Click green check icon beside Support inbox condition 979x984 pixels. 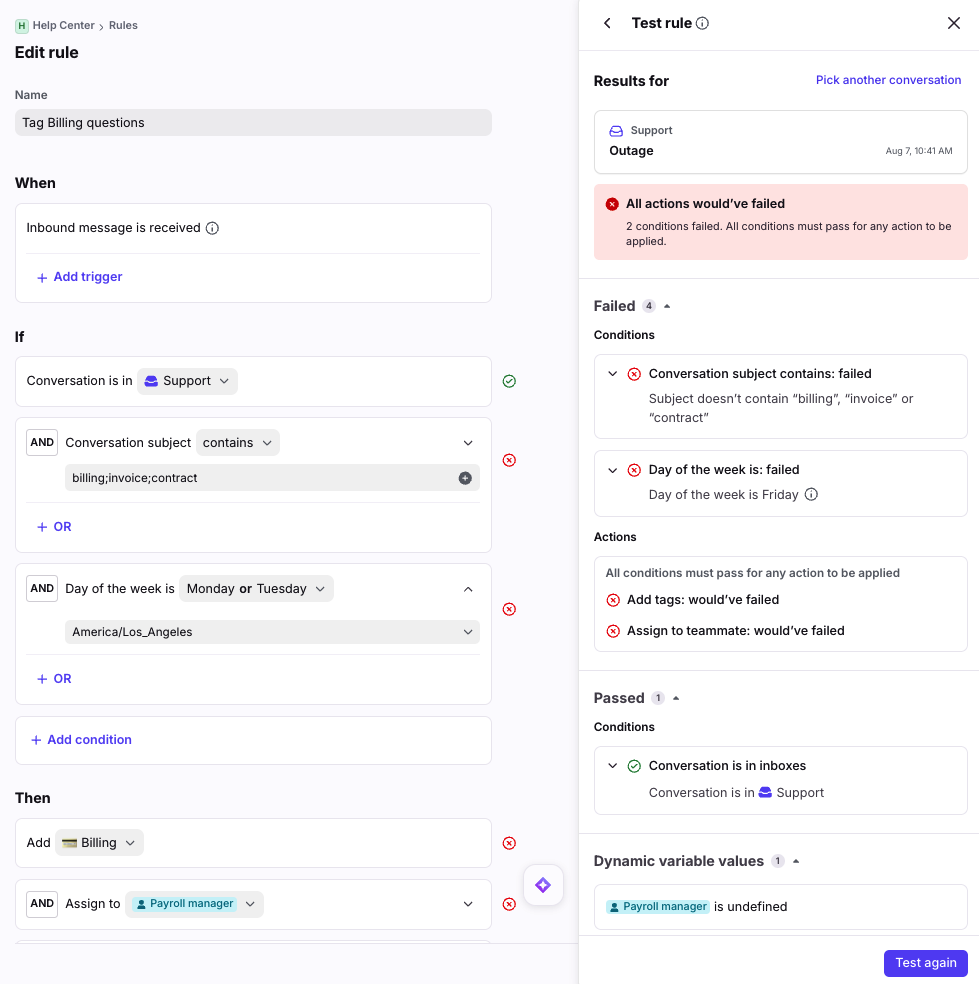coord(509,381)
